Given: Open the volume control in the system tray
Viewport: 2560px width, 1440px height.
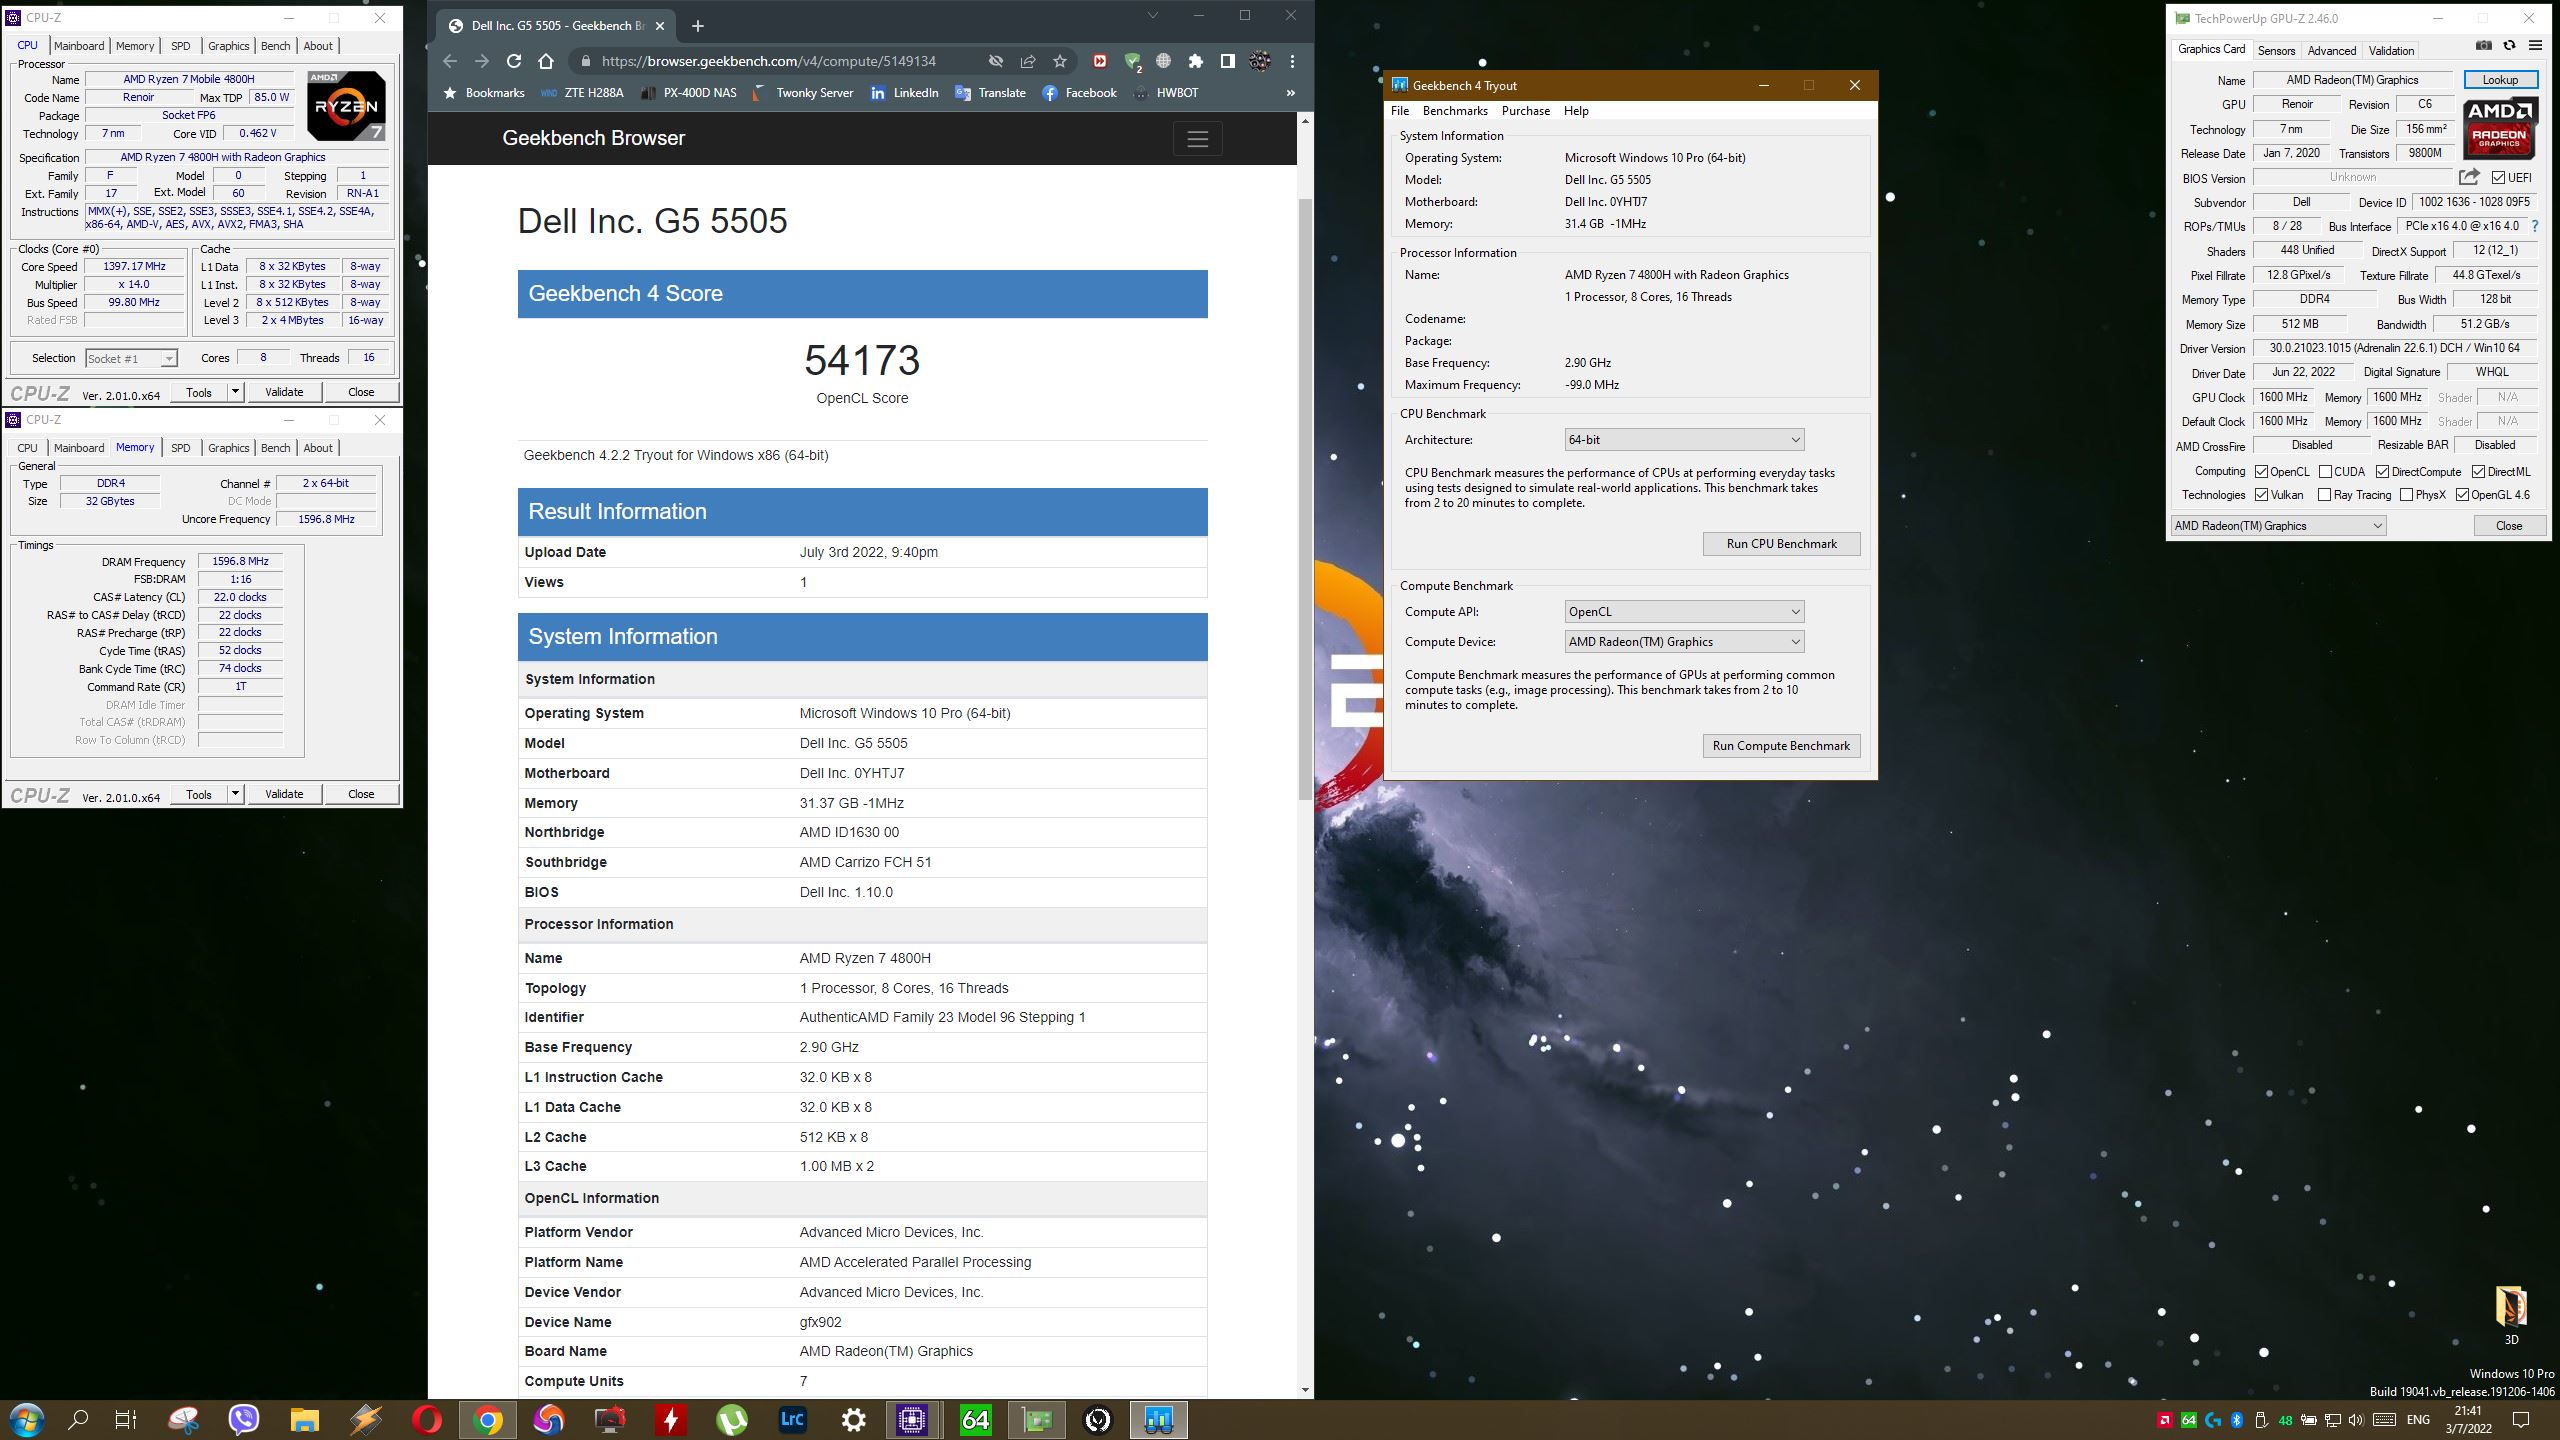Looking at the screenshot, I should 2356,1420.
